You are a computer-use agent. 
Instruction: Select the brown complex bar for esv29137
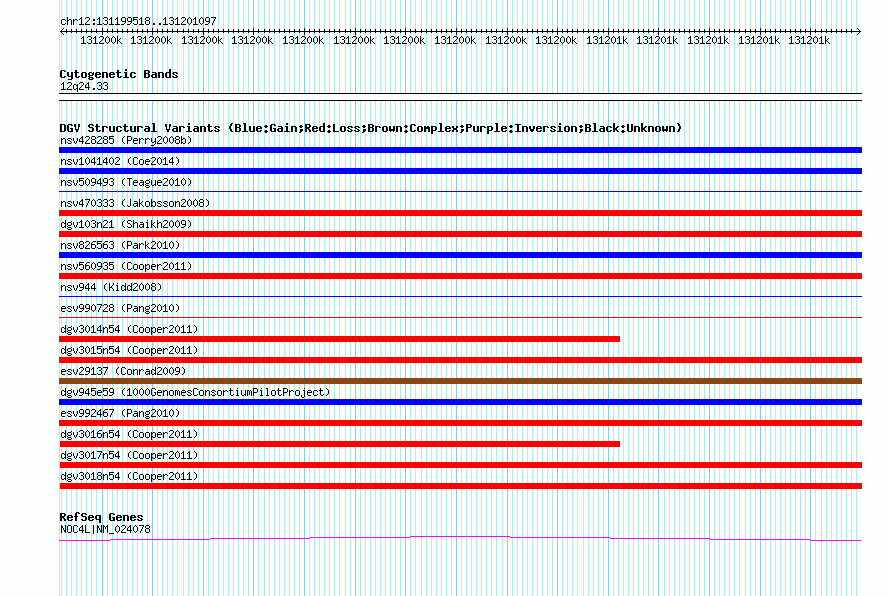(x=460, y=381)
